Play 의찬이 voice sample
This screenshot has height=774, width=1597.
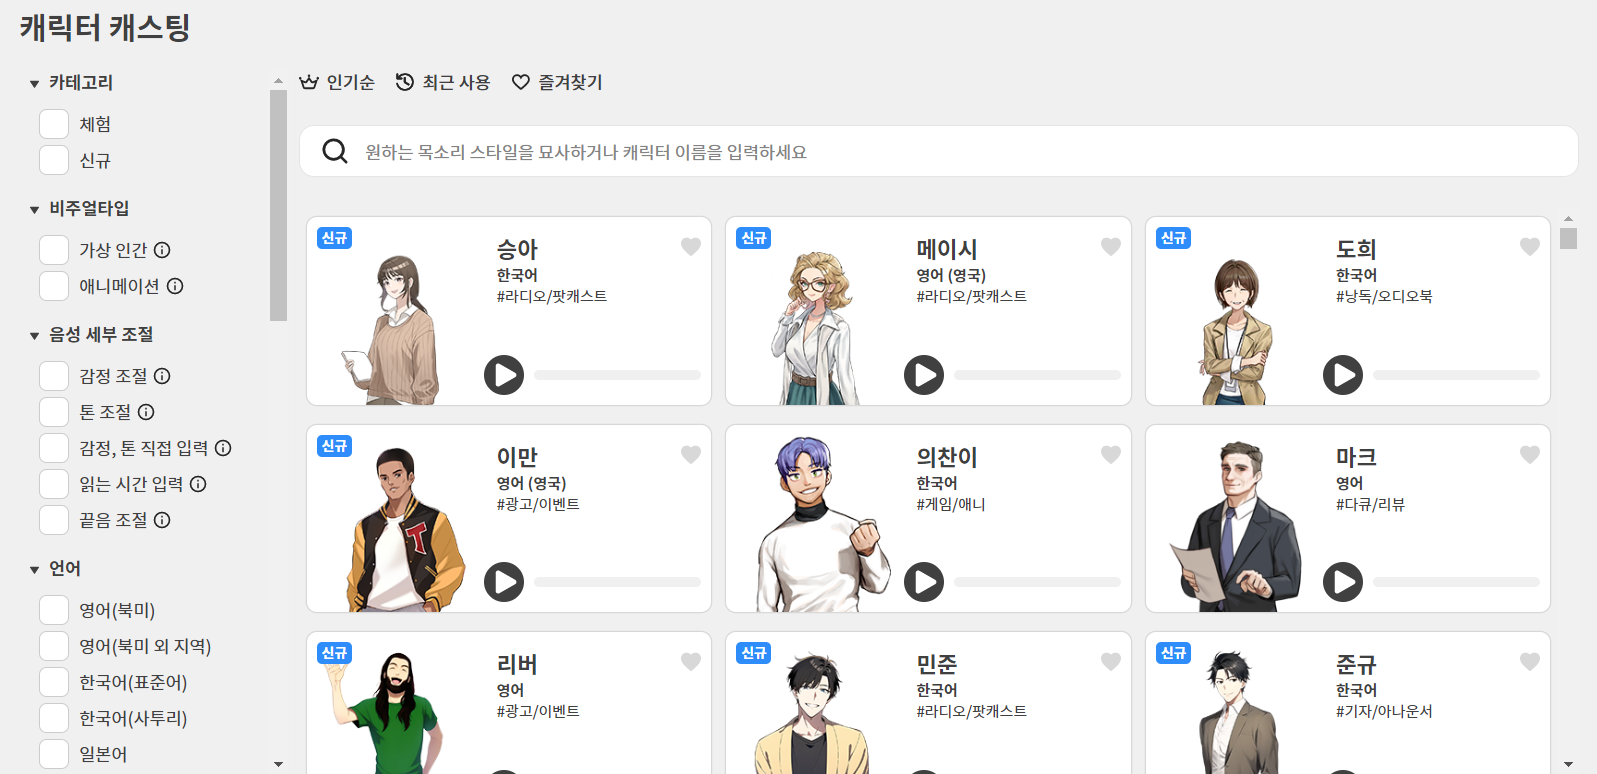924,582
